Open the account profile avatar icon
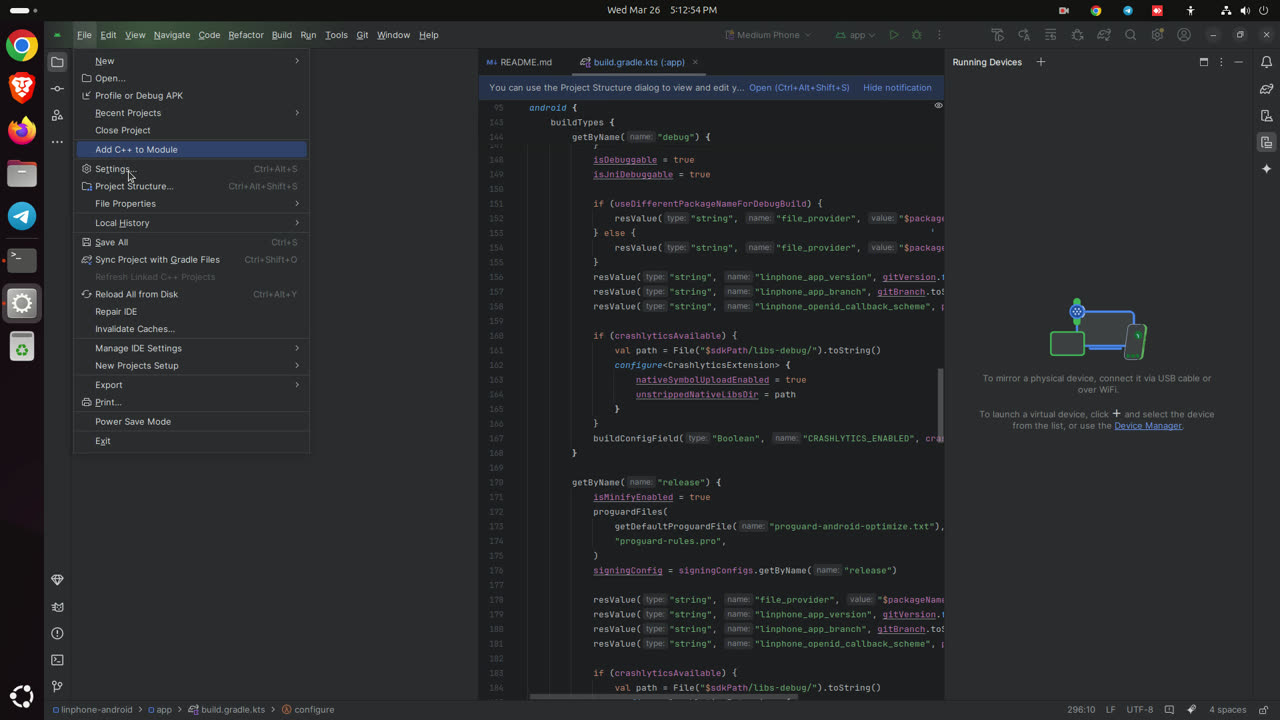Image resolution: width=1280 pixels, height=720 pixels. pos(1184,35)
